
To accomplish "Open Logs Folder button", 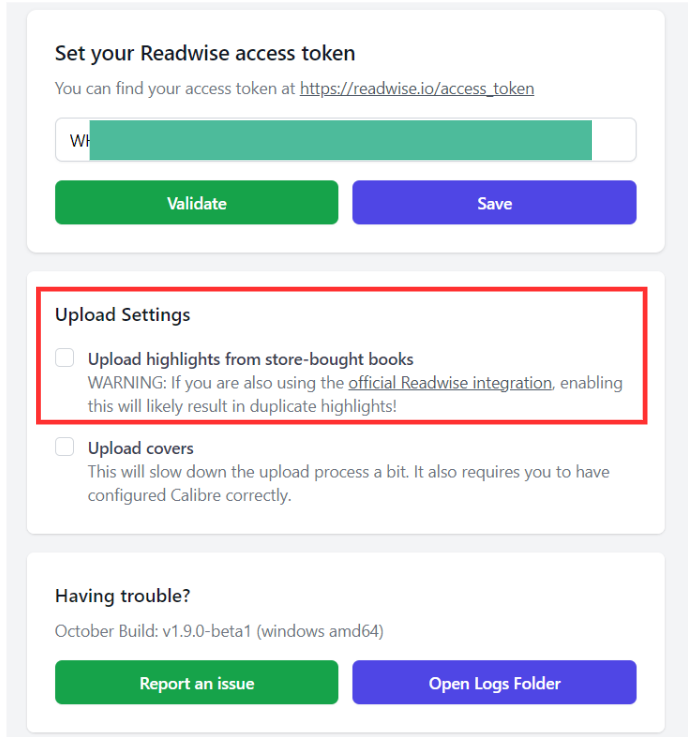I will coord(494,683).
